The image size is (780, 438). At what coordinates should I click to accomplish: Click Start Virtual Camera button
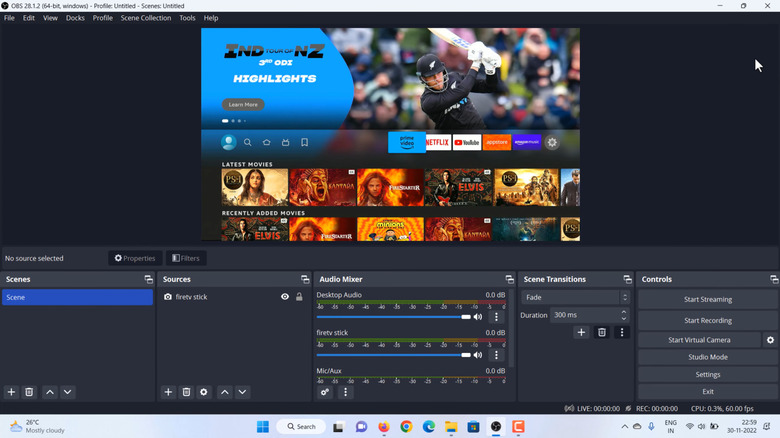(699, 340)
